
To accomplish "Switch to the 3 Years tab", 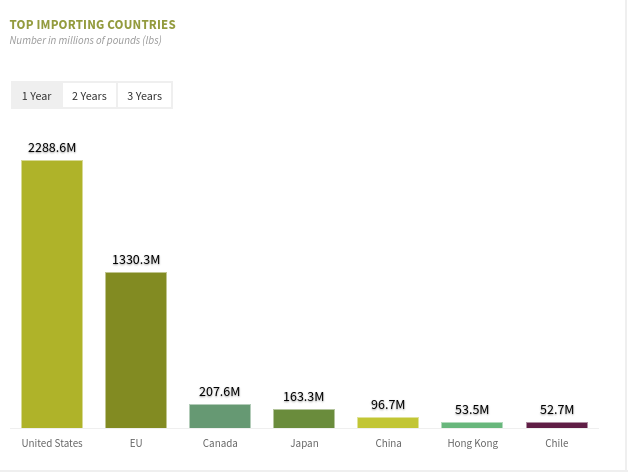I will tap(144, 96).
